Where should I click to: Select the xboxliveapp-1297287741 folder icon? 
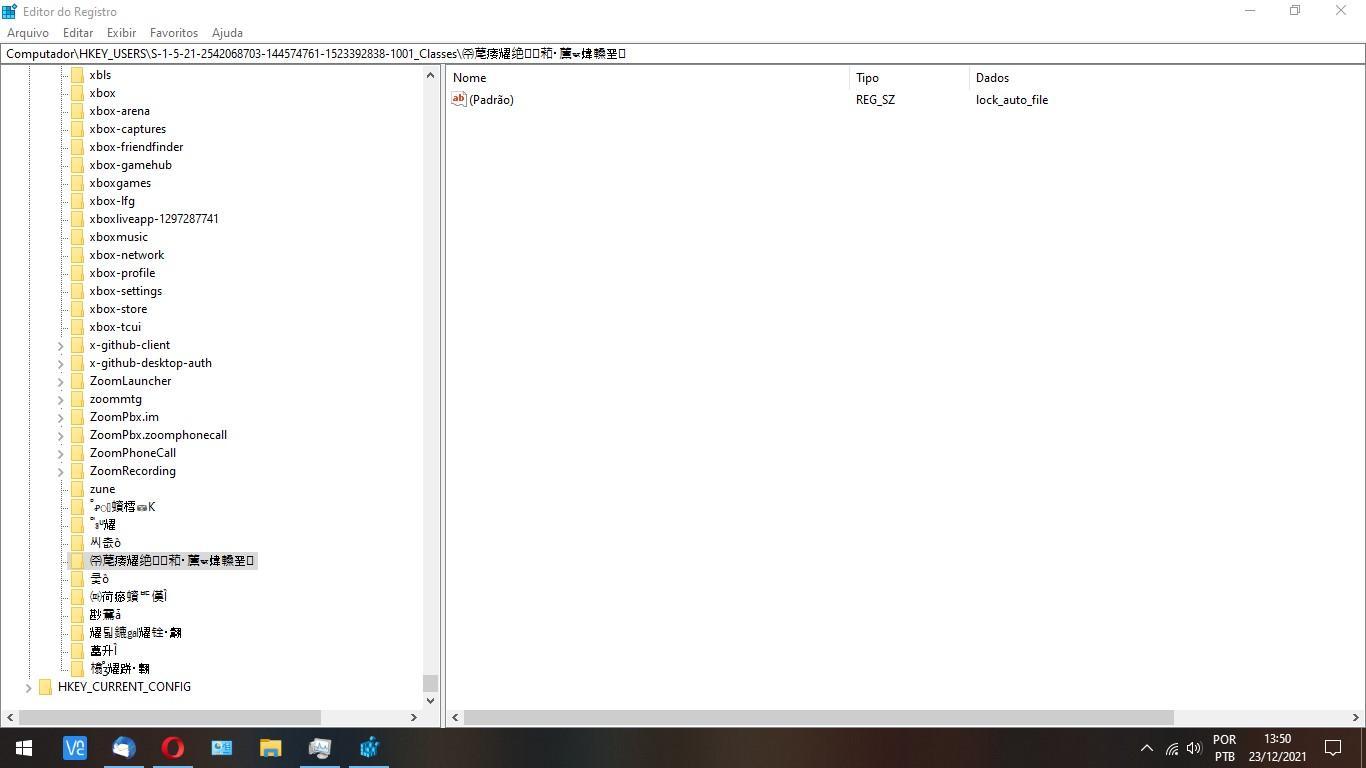[77, 219]
